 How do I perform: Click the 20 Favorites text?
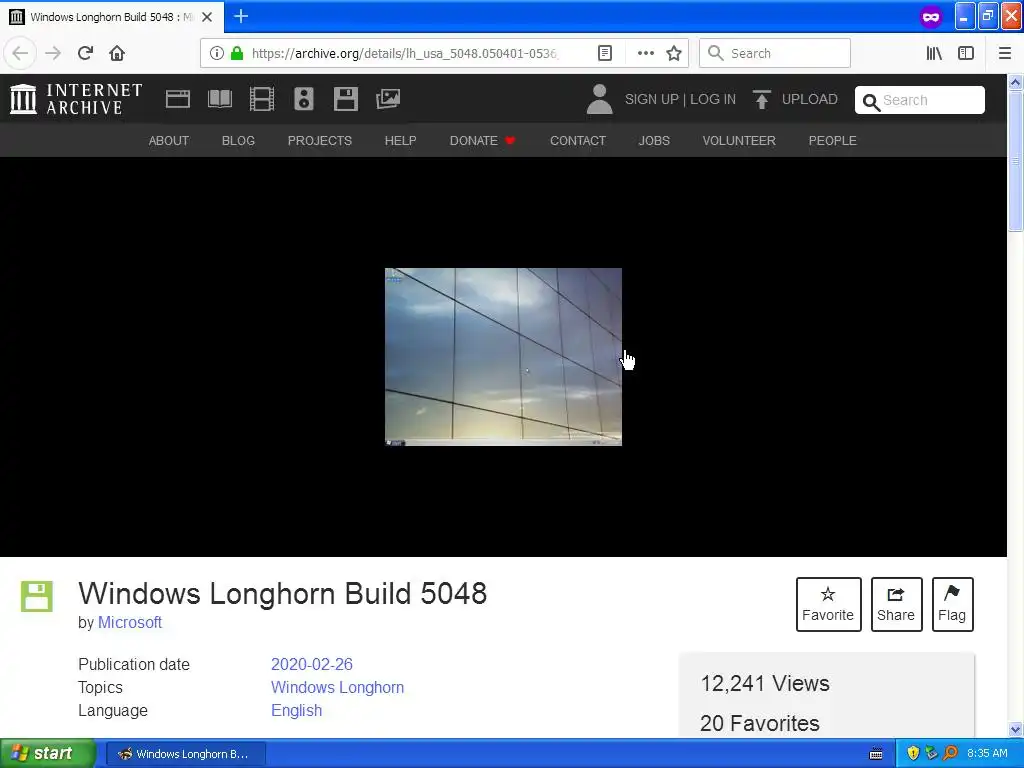point(760,723)
